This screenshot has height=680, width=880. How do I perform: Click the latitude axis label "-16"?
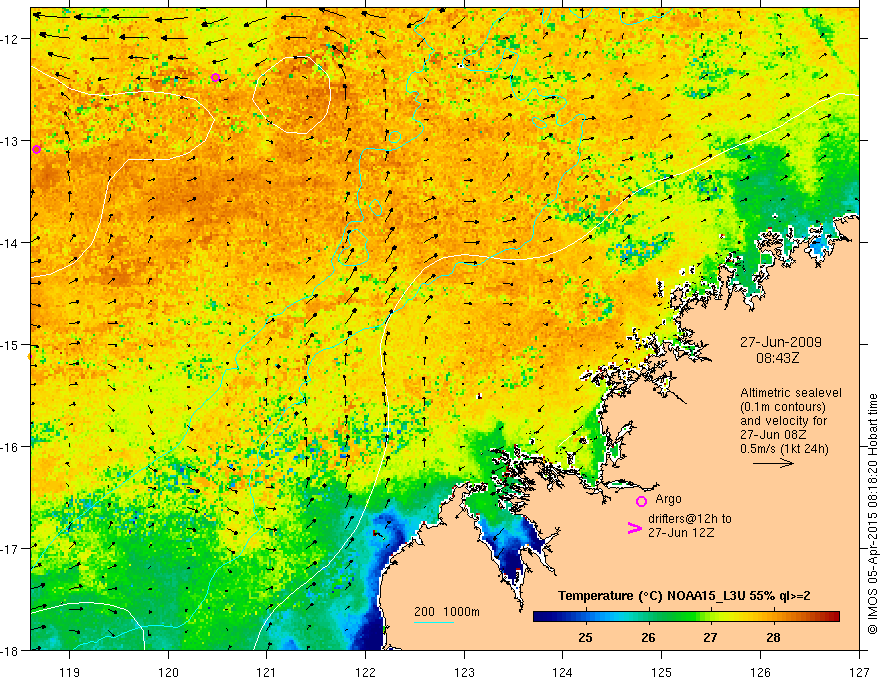pyautogui.click(x=11, y=447)
